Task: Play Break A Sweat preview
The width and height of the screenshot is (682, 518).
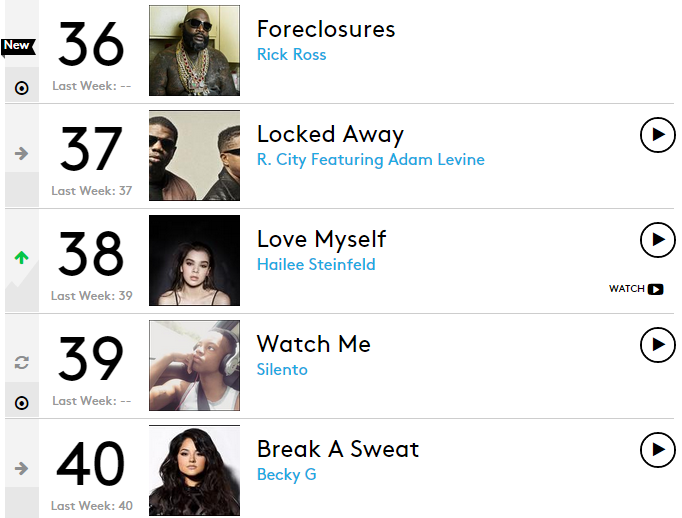Action: coord(657,449)
